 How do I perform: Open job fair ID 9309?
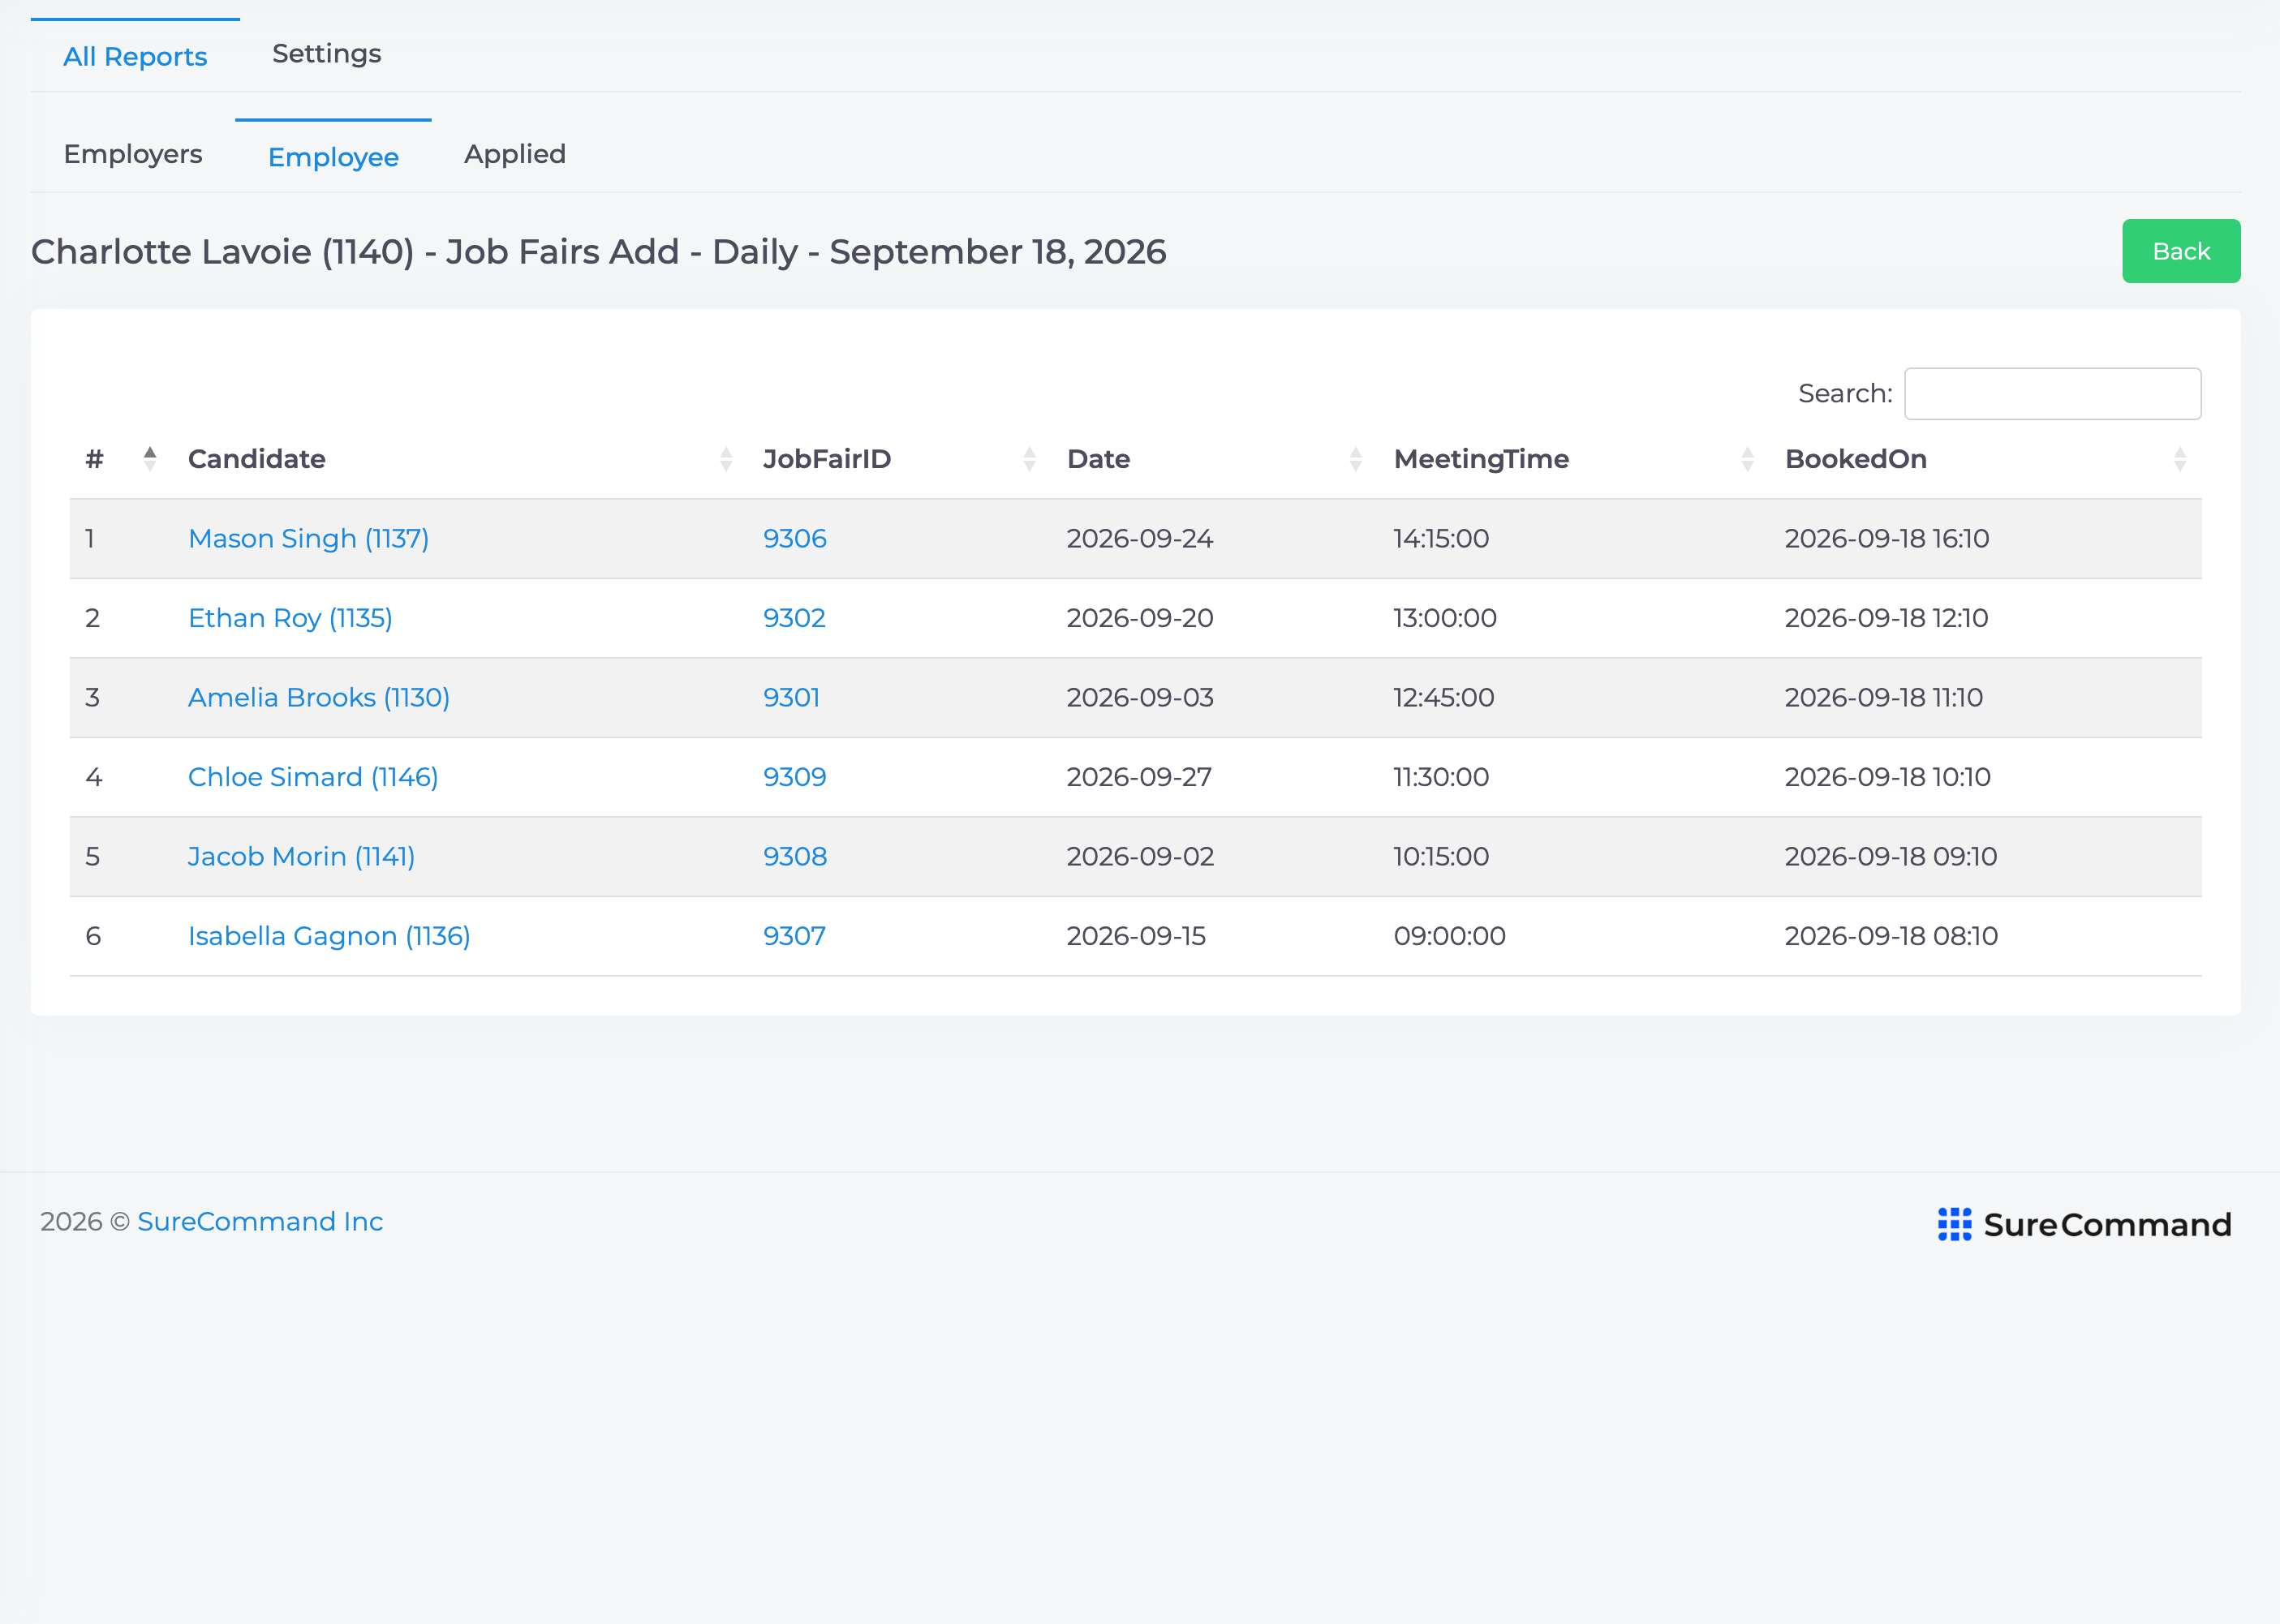tap(794, 777)
